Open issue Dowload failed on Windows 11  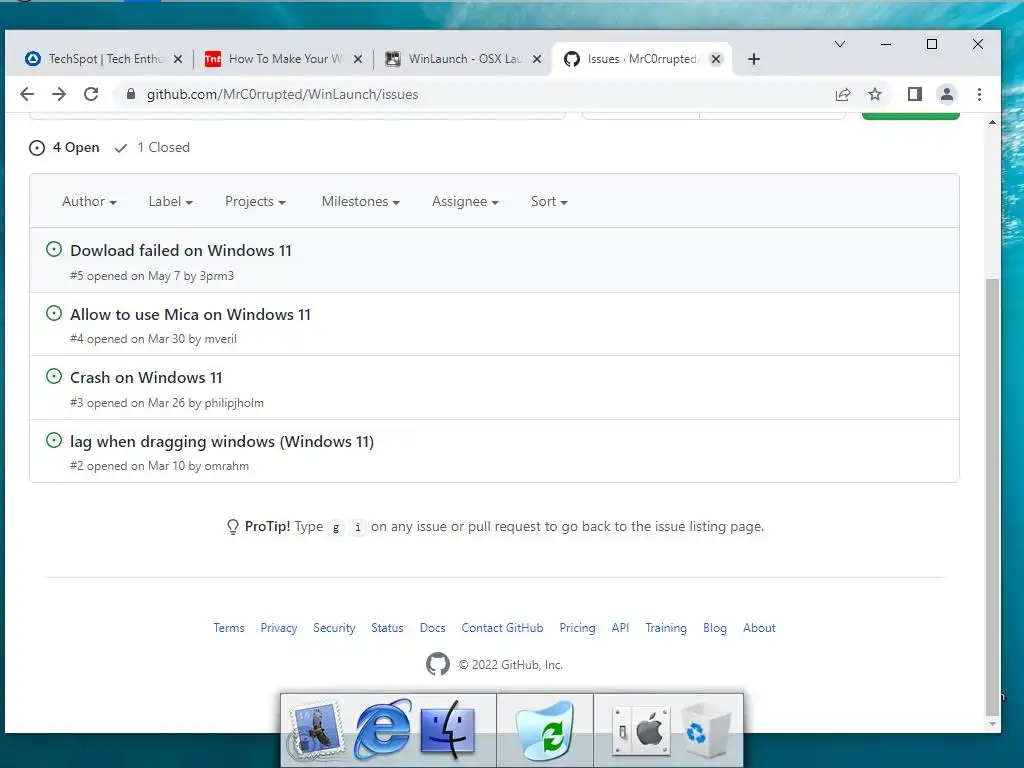pos(181,251)
